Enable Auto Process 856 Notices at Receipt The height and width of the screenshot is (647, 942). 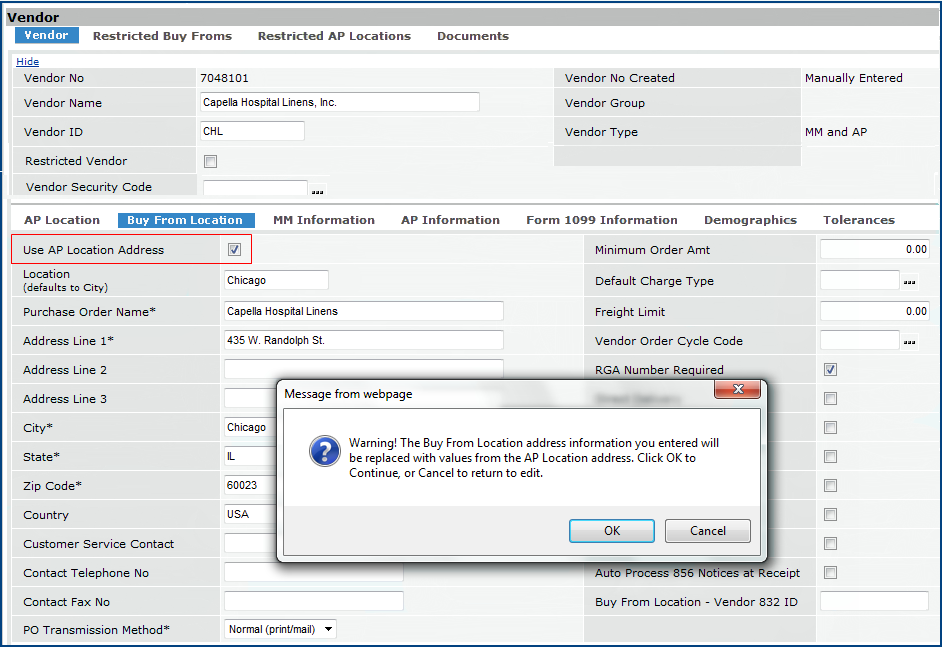coord(830,573)
